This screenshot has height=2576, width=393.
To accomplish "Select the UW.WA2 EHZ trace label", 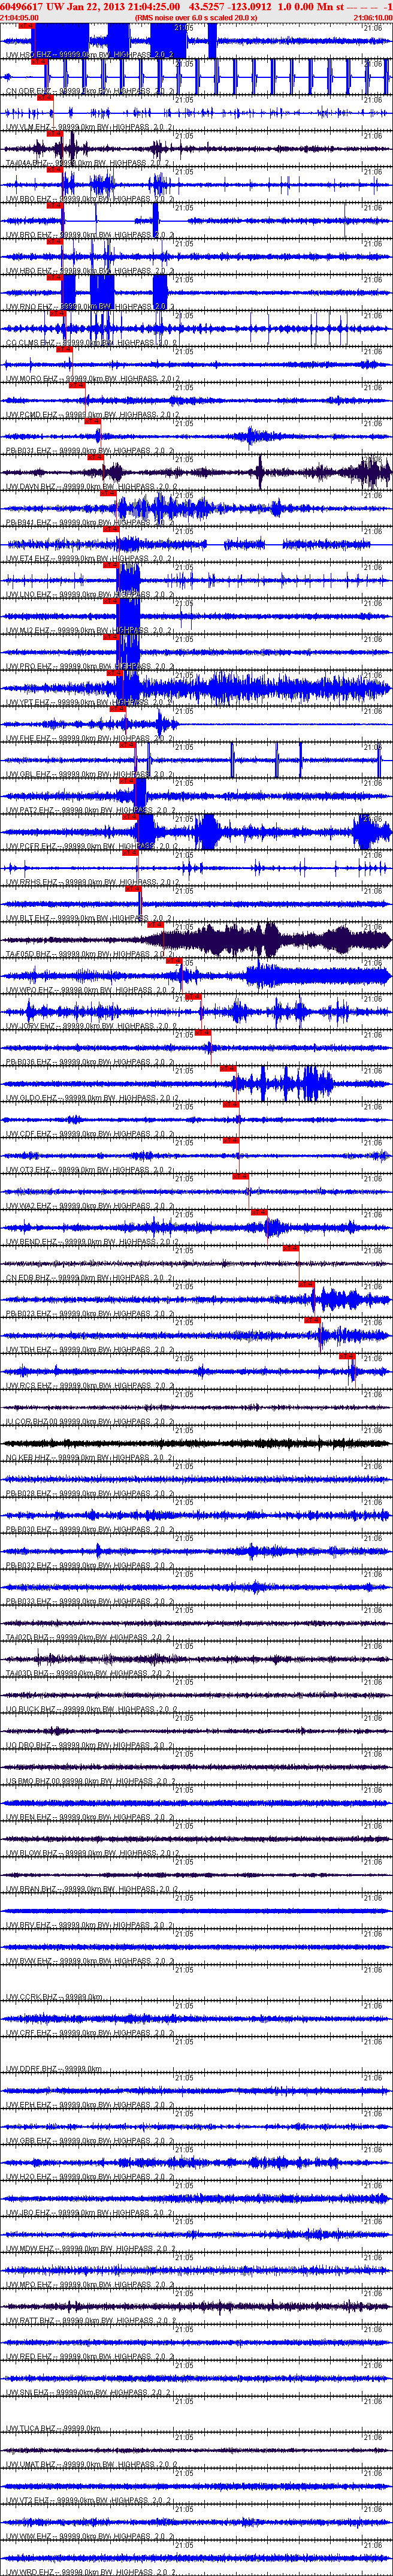I will tap(90, 1207).
